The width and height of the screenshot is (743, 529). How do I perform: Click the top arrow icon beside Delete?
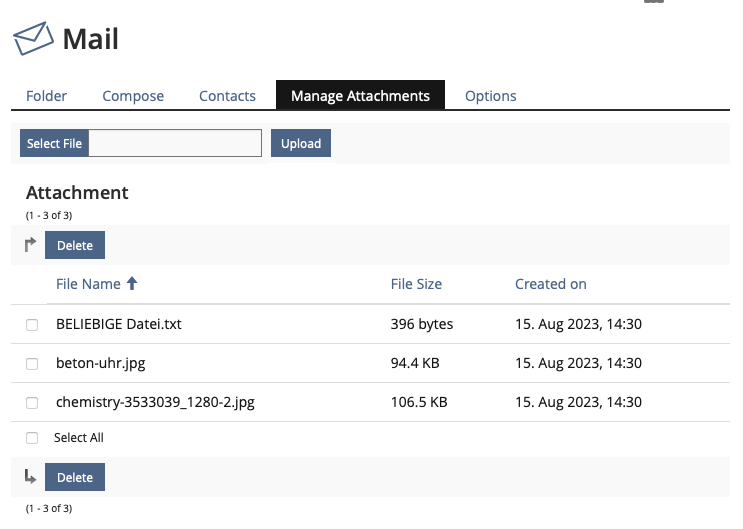coord(30,244)
